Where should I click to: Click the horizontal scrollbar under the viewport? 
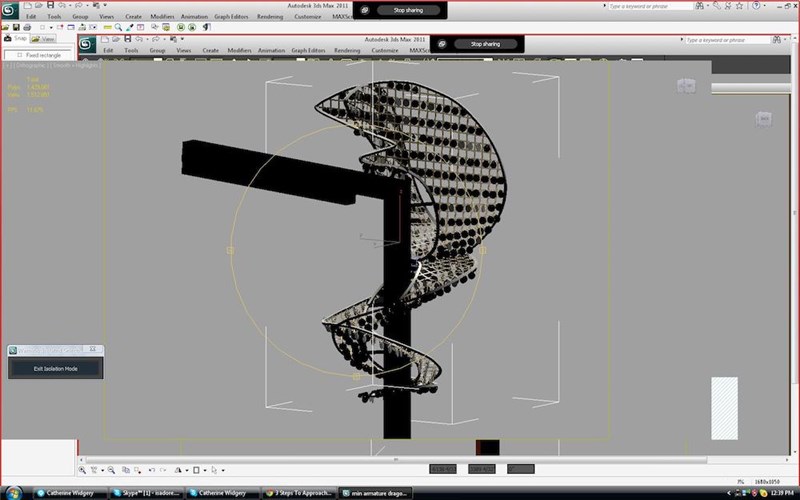click(x=396, y=460)
